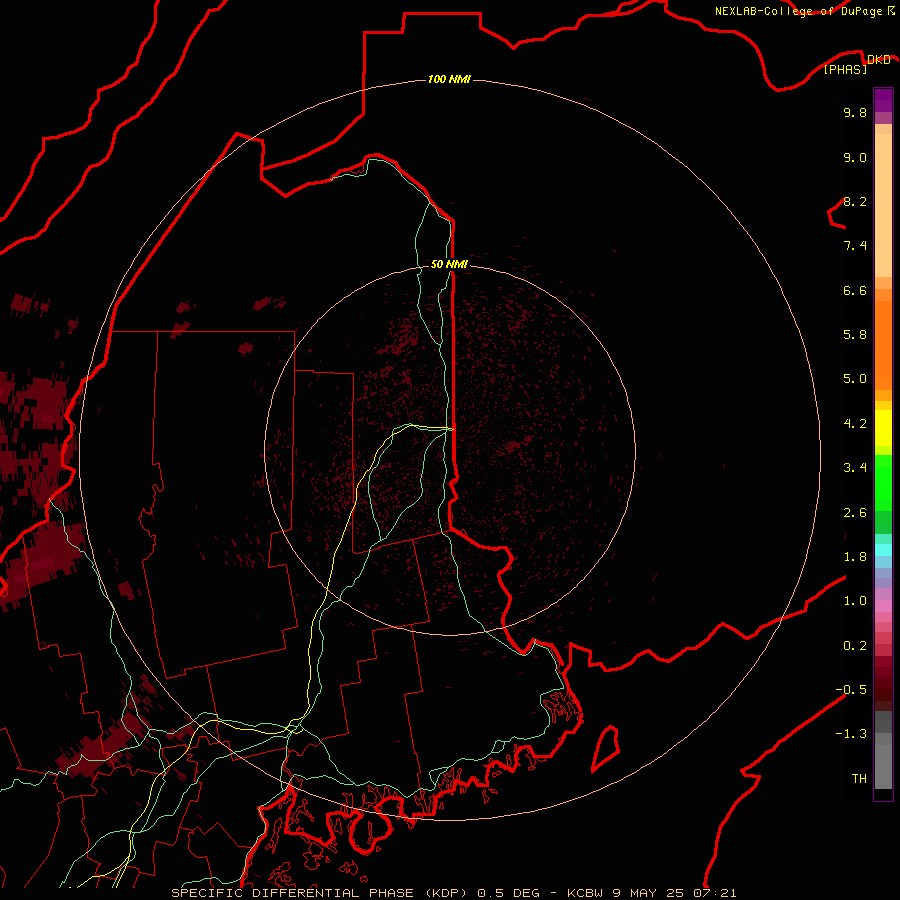
Task: Click the purple top segment of color bar
Action: [883, 100]
